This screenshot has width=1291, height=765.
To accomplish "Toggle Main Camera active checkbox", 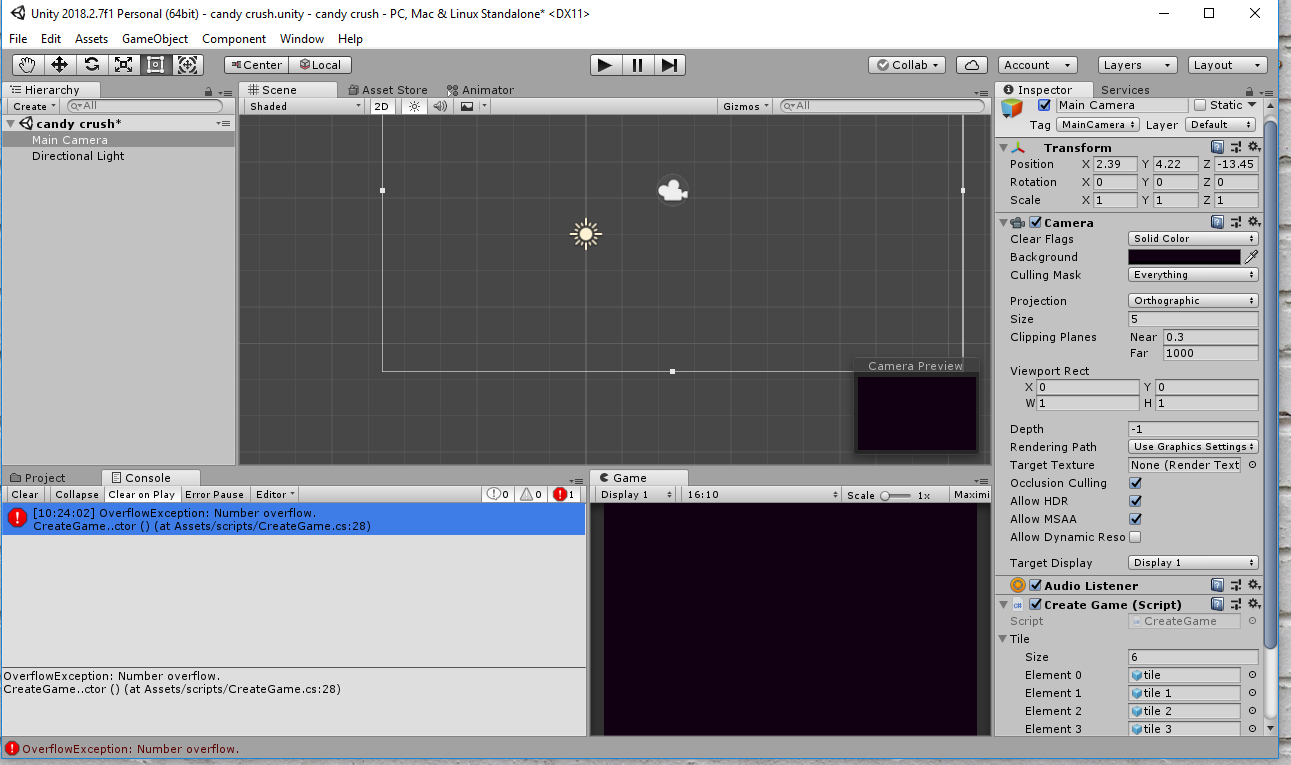I will (1045, 105).
